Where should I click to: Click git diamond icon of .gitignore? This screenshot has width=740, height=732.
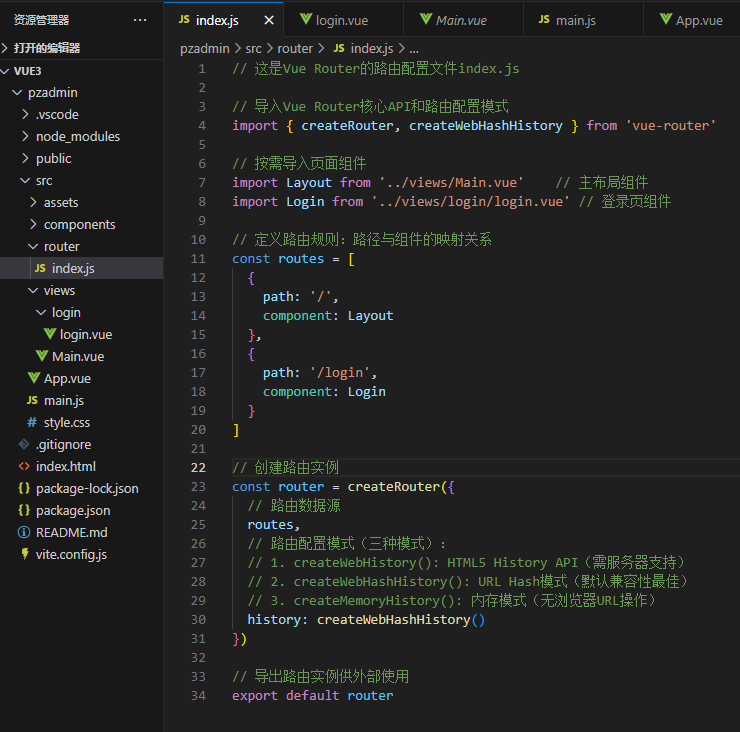[24, 444]
